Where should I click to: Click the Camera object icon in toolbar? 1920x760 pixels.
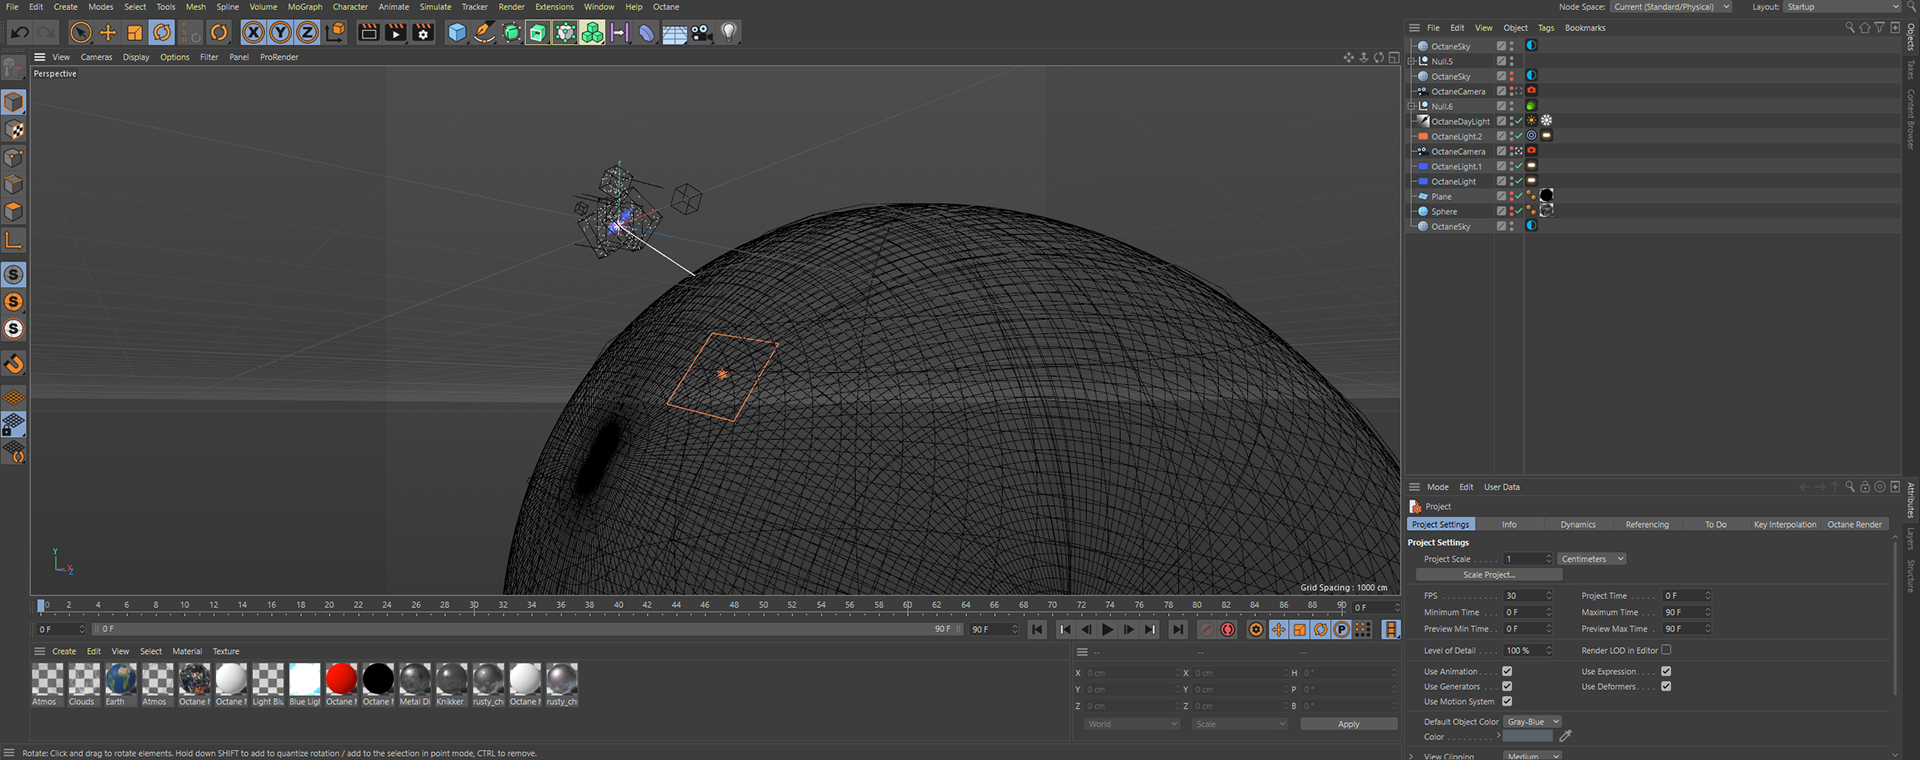(702, 33)
